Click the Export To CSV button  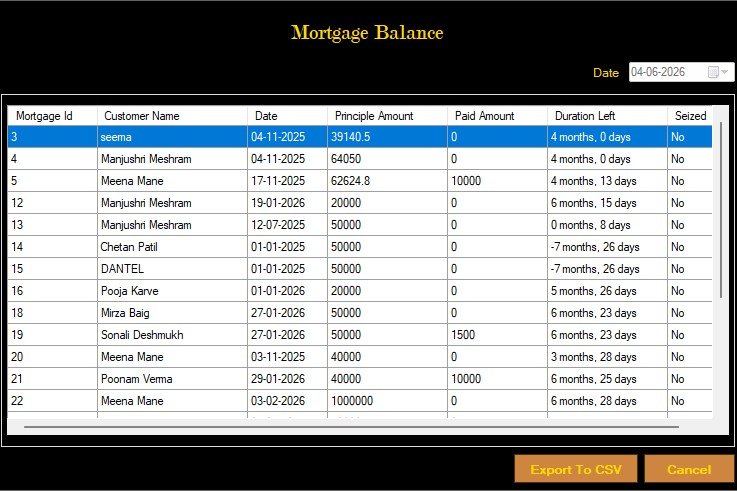[576, 469]
